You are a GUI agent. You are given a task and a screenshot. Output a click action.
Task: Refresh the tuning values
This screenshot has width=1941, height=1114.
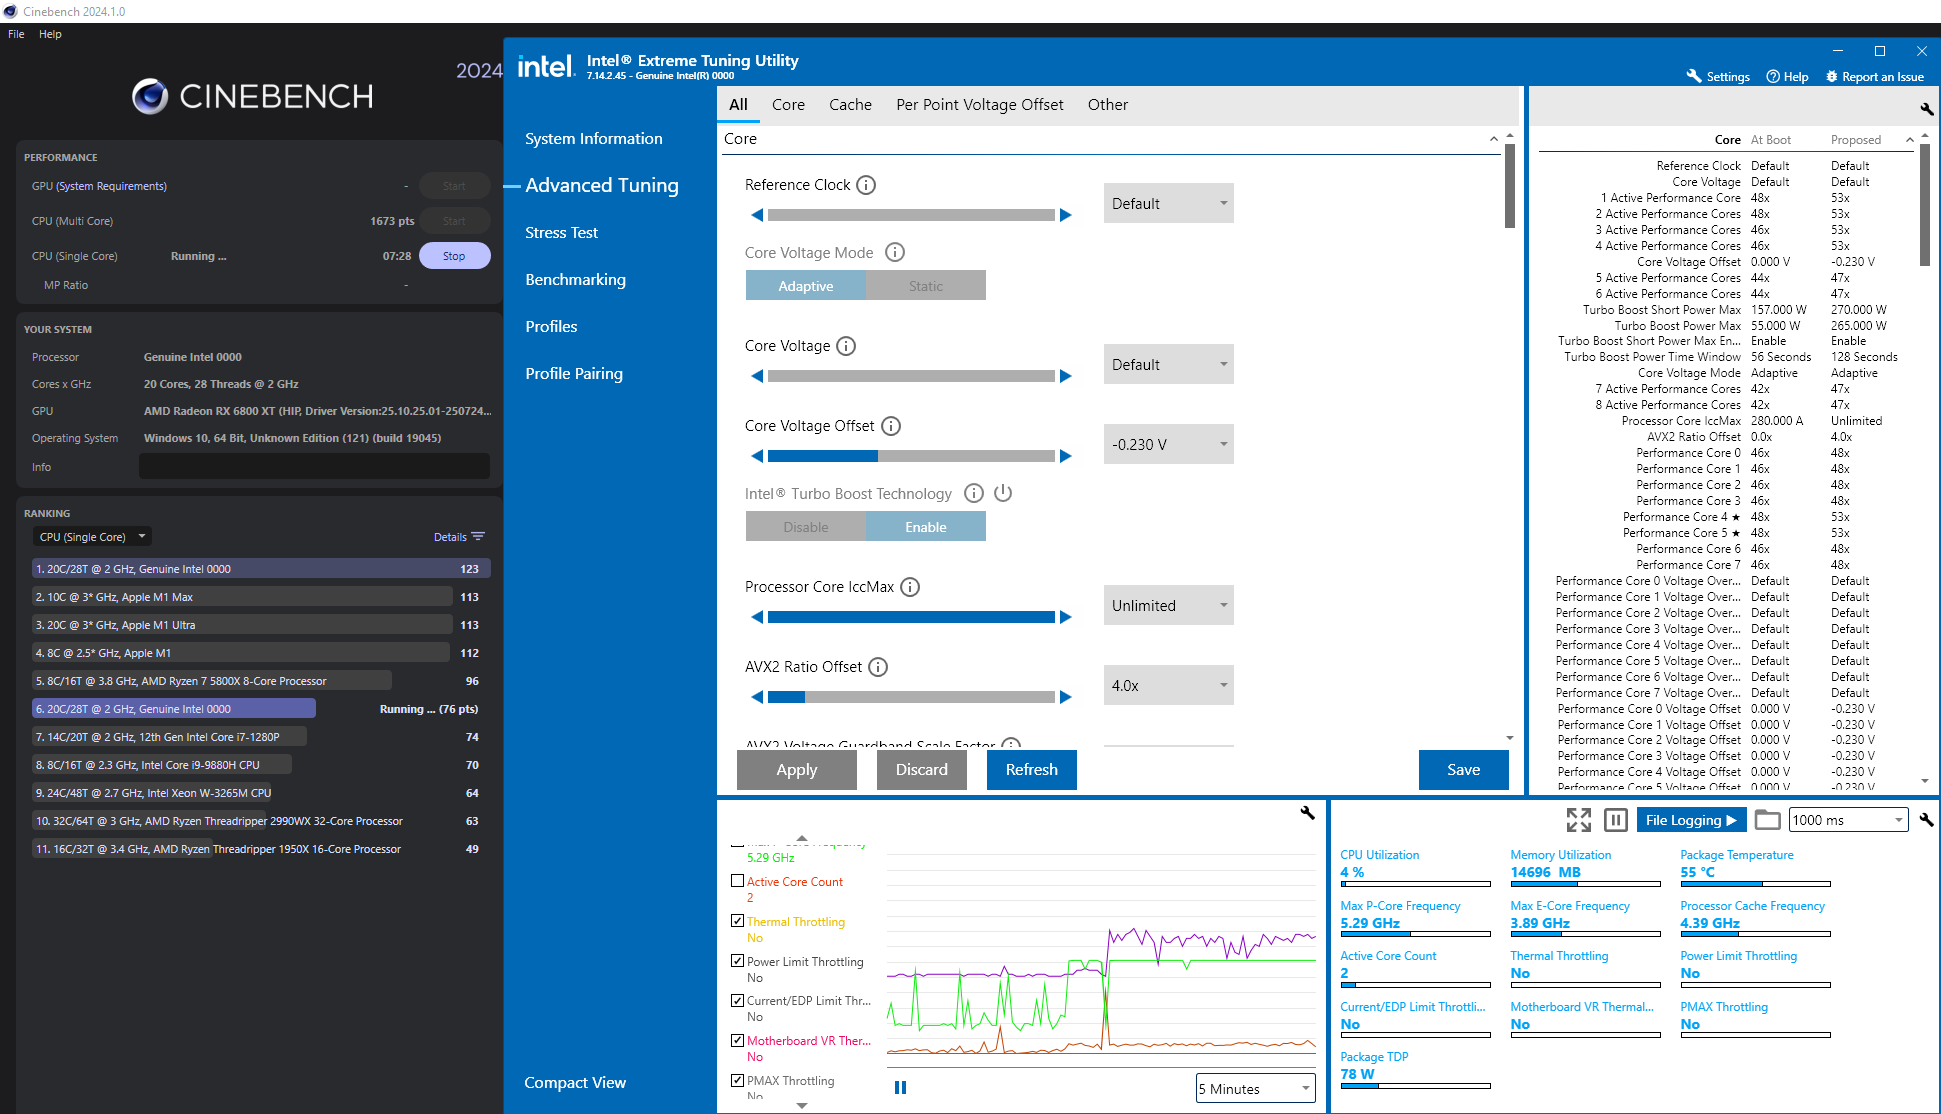coord(1032,770)
